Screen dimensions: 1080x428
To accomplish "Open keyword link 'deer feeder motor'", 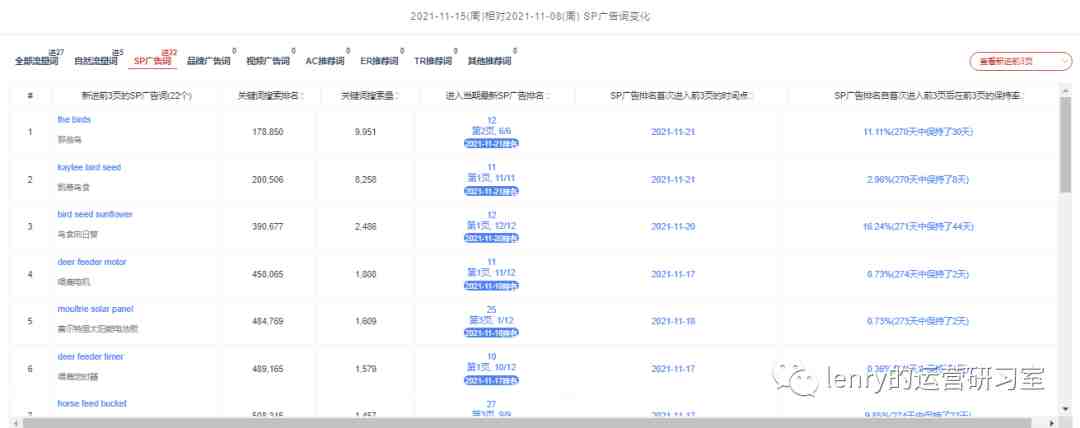I will click(92, 262).
